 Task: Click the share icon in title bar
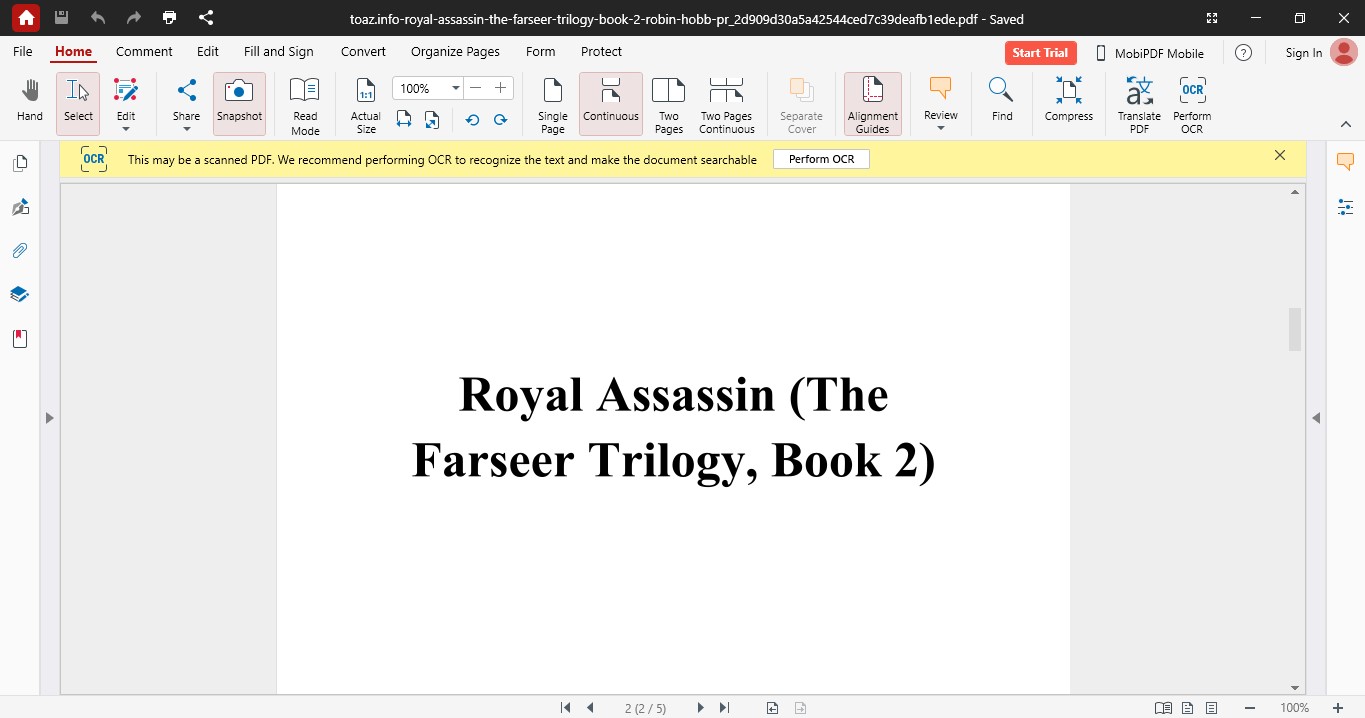206,18
